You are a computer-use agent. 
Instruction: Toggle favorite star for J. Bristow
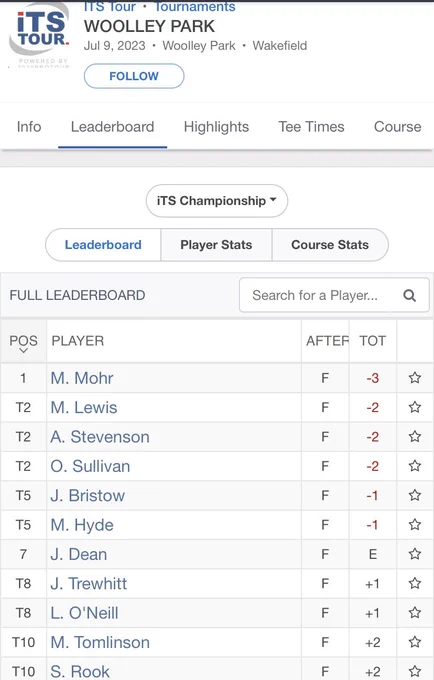tap(414, 495)
